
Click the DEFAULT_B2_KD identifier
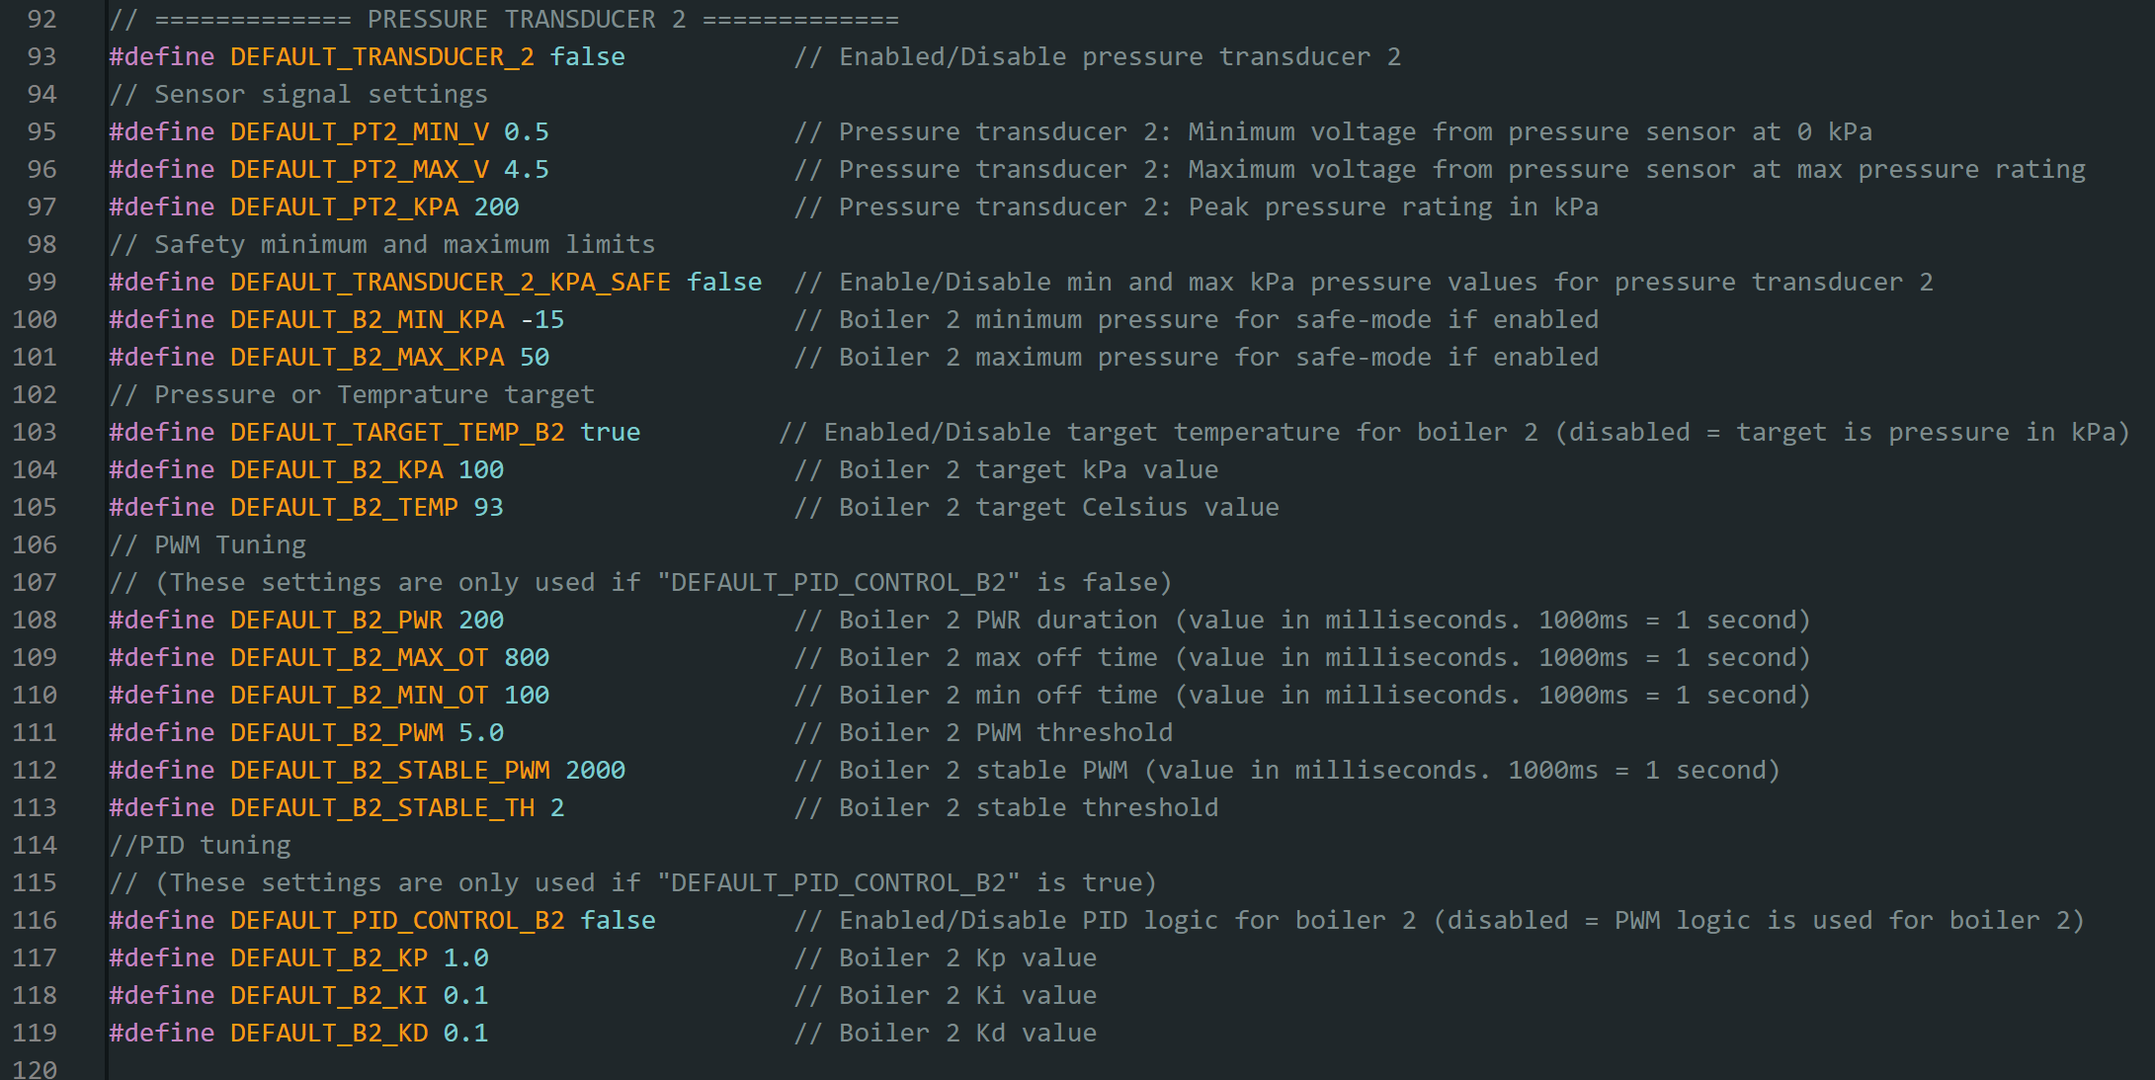[x=329, y=1033]
